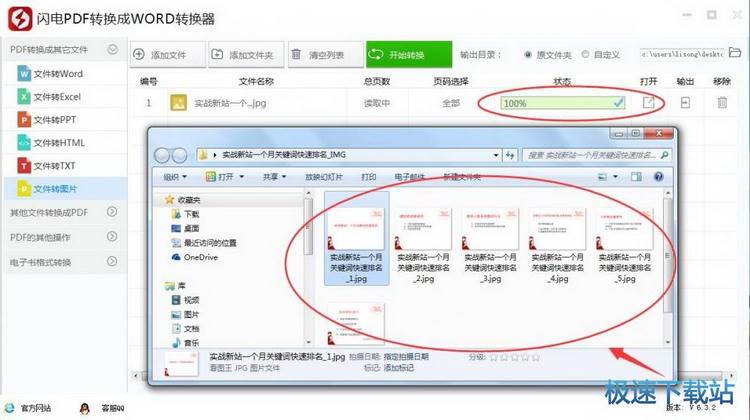Open address bar history dropdown in Explorer

click(x=496, y=155)
